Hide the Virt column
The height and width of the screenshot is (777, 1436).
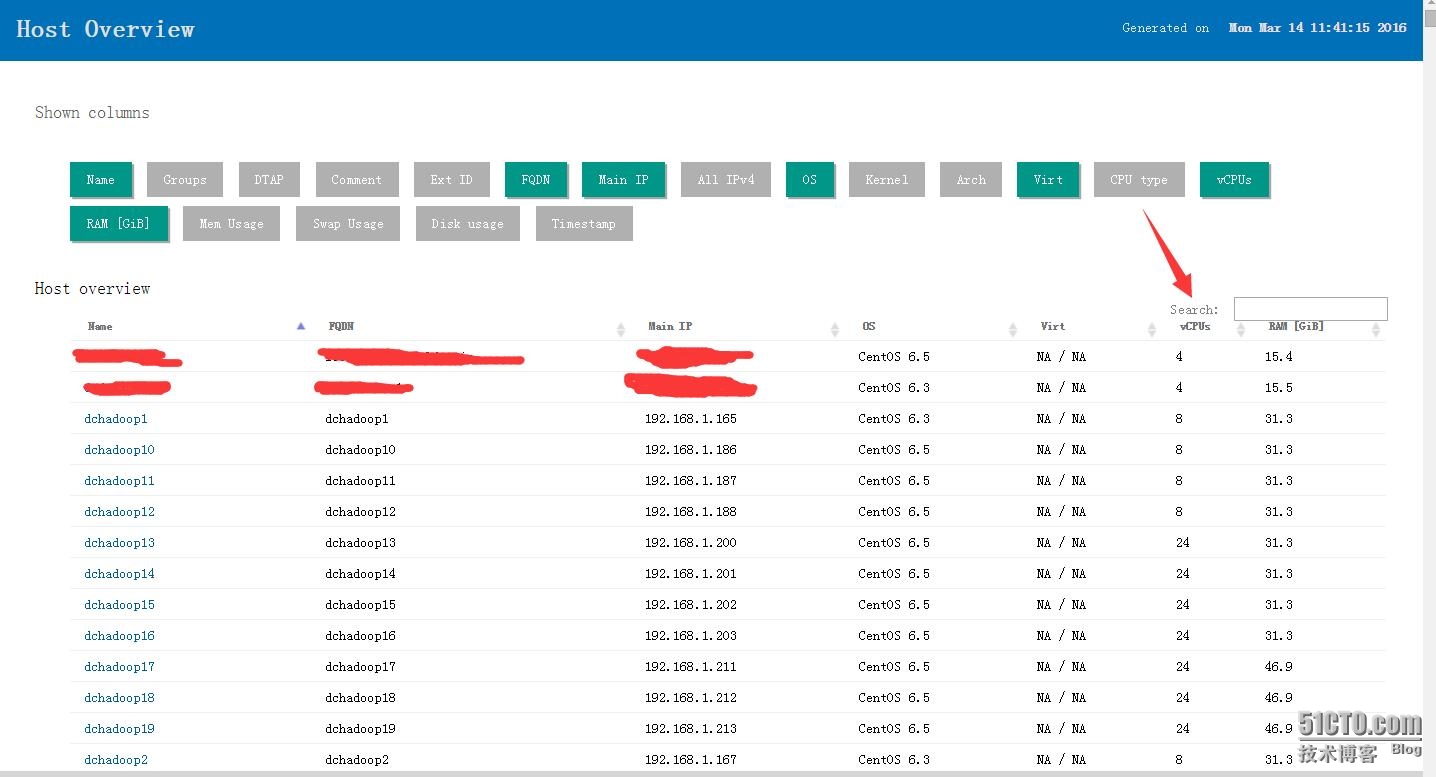(1048, 179)
